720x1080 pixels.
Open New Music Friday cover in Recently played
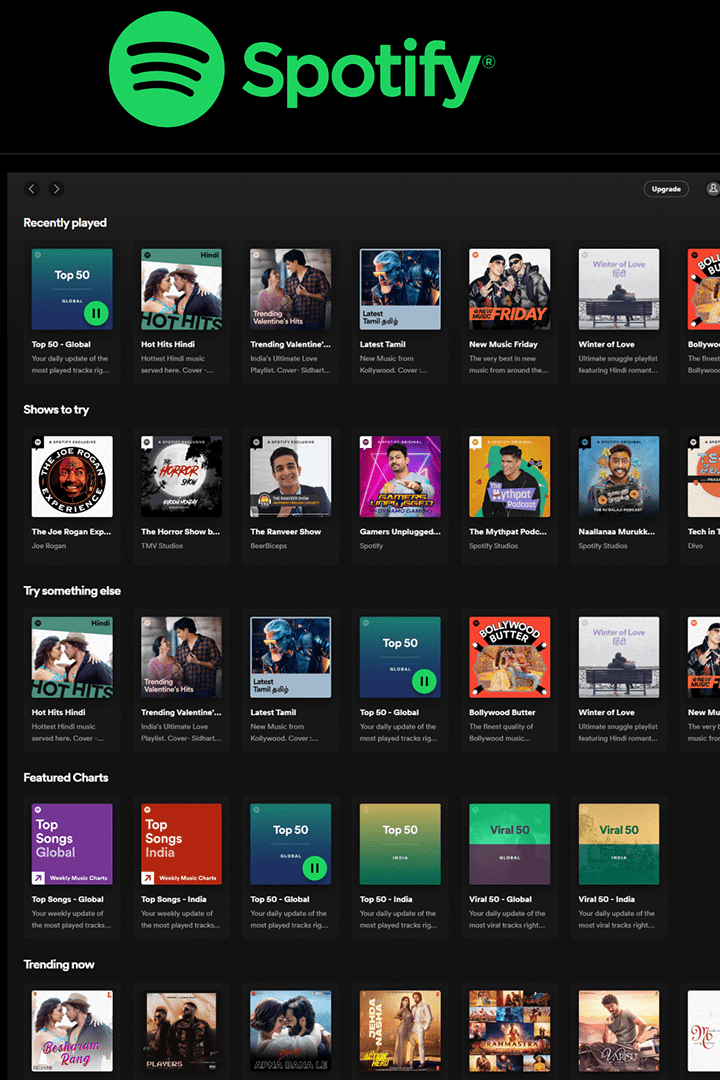coord(509,289)
